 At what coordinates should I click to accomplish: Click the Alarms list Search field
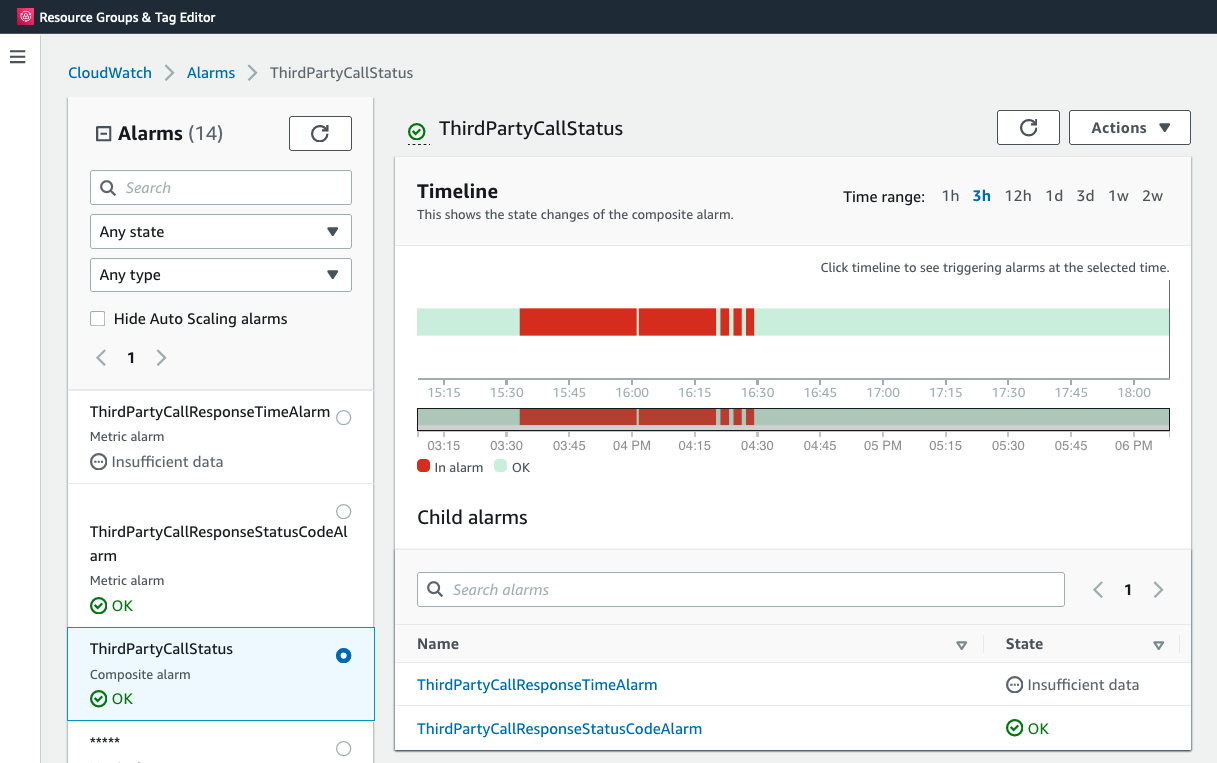(221, 188)
